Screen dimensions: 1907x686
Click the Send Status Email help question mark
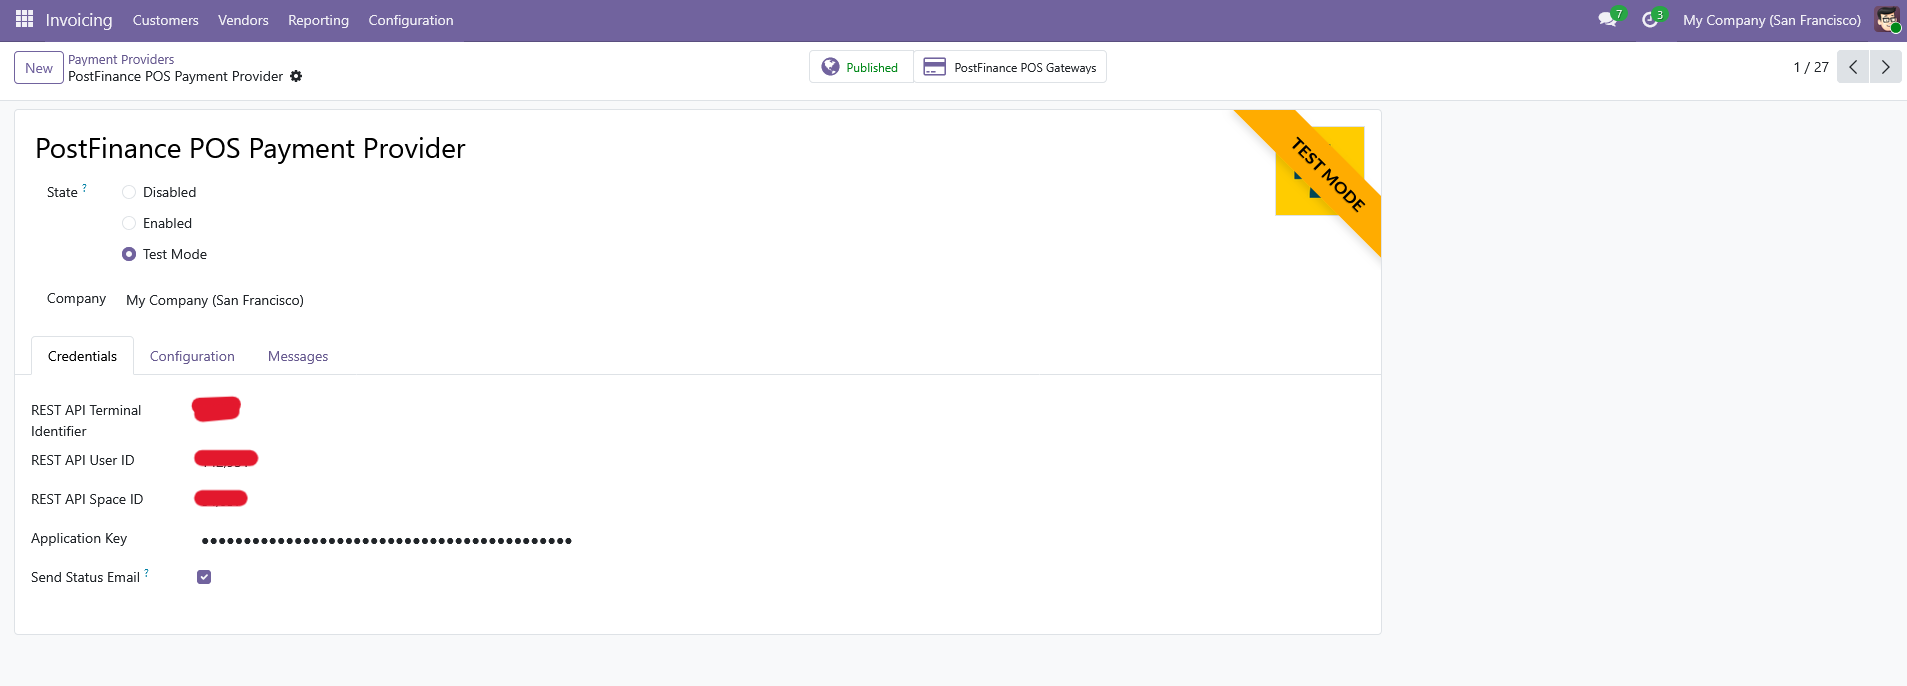click(x=147, y=572)
